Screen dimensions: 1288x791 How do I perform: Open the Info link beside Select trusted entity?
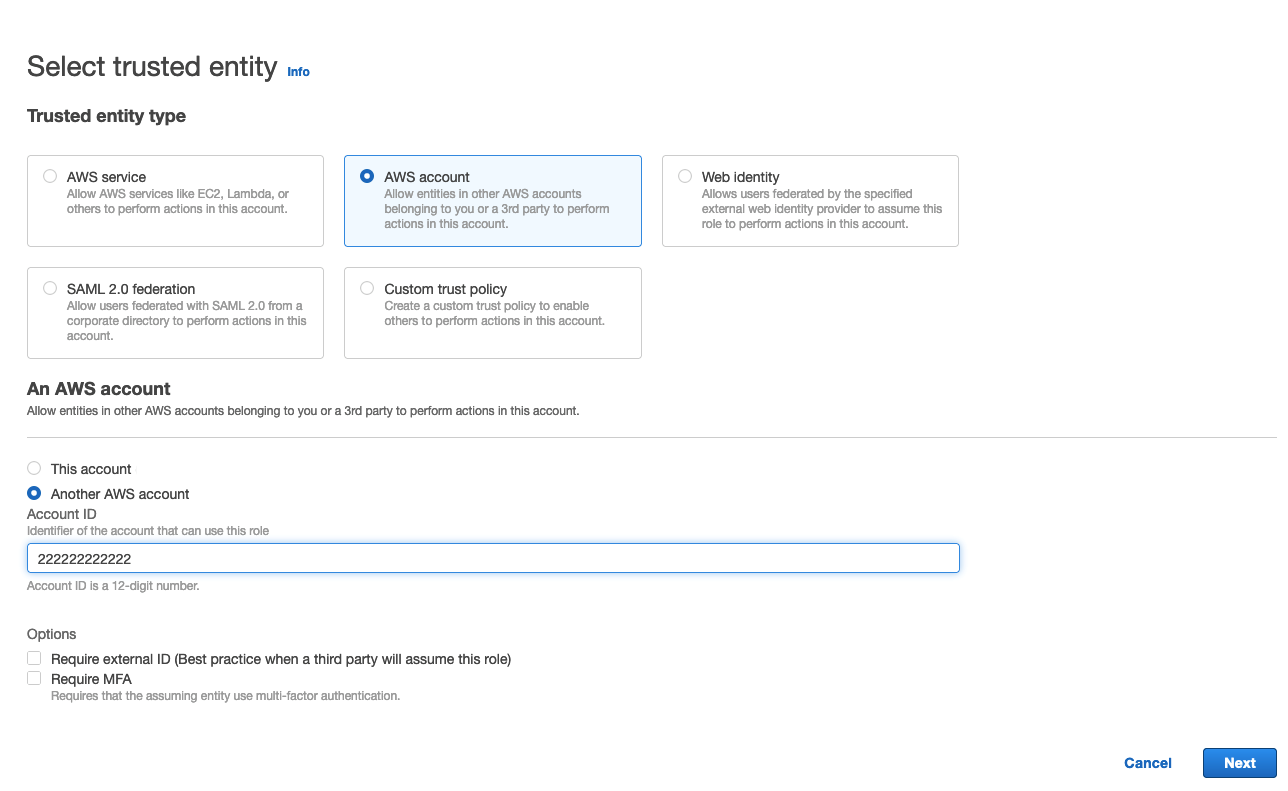(x=298, y=72)
